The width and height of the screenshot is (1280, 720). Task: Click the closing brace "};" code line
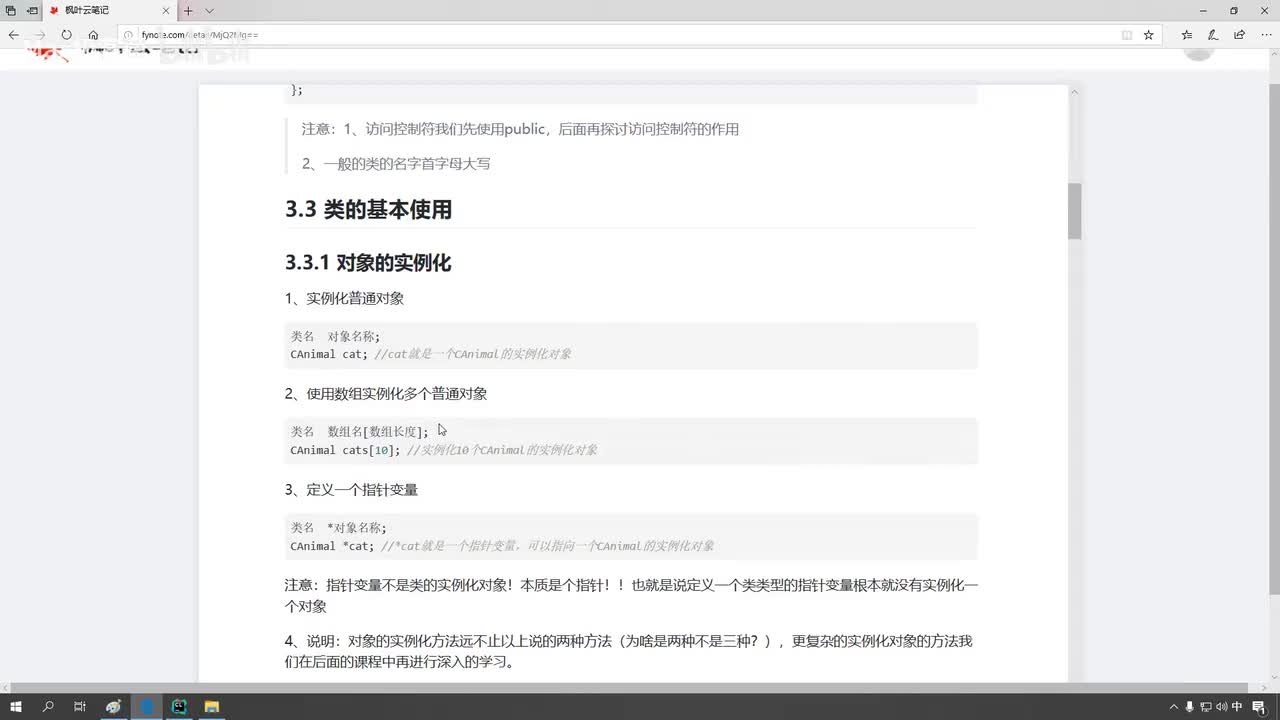coord(297,90)
